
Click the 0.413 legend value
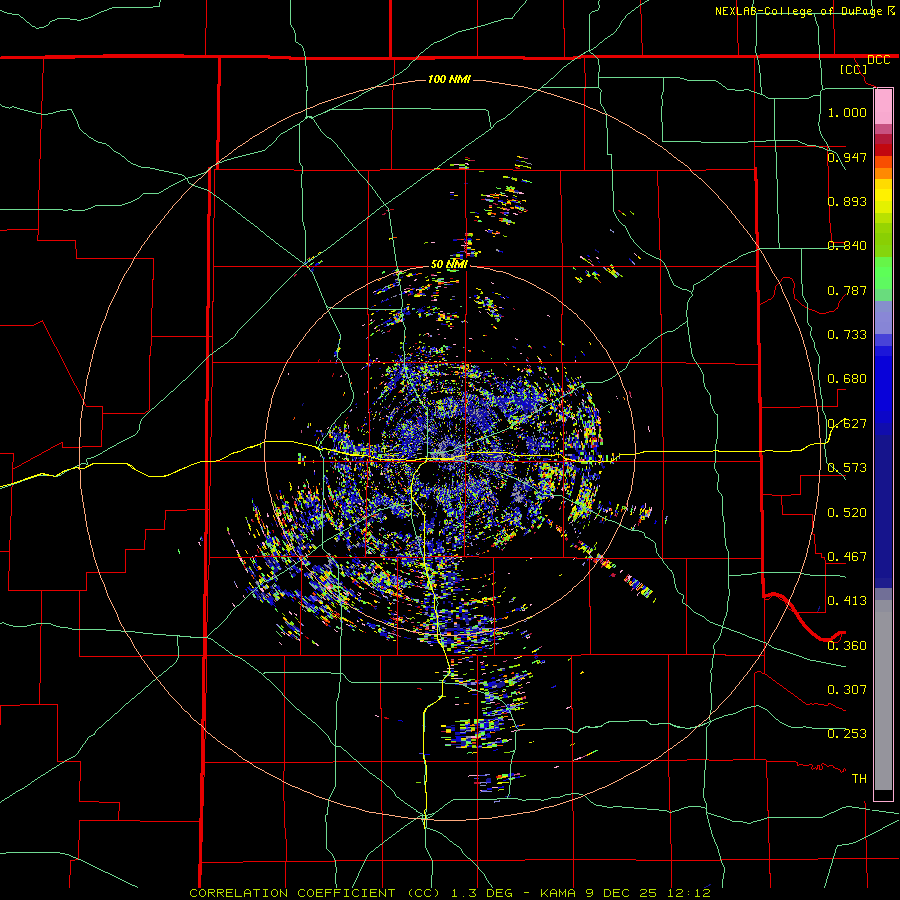tap(847, 601)
